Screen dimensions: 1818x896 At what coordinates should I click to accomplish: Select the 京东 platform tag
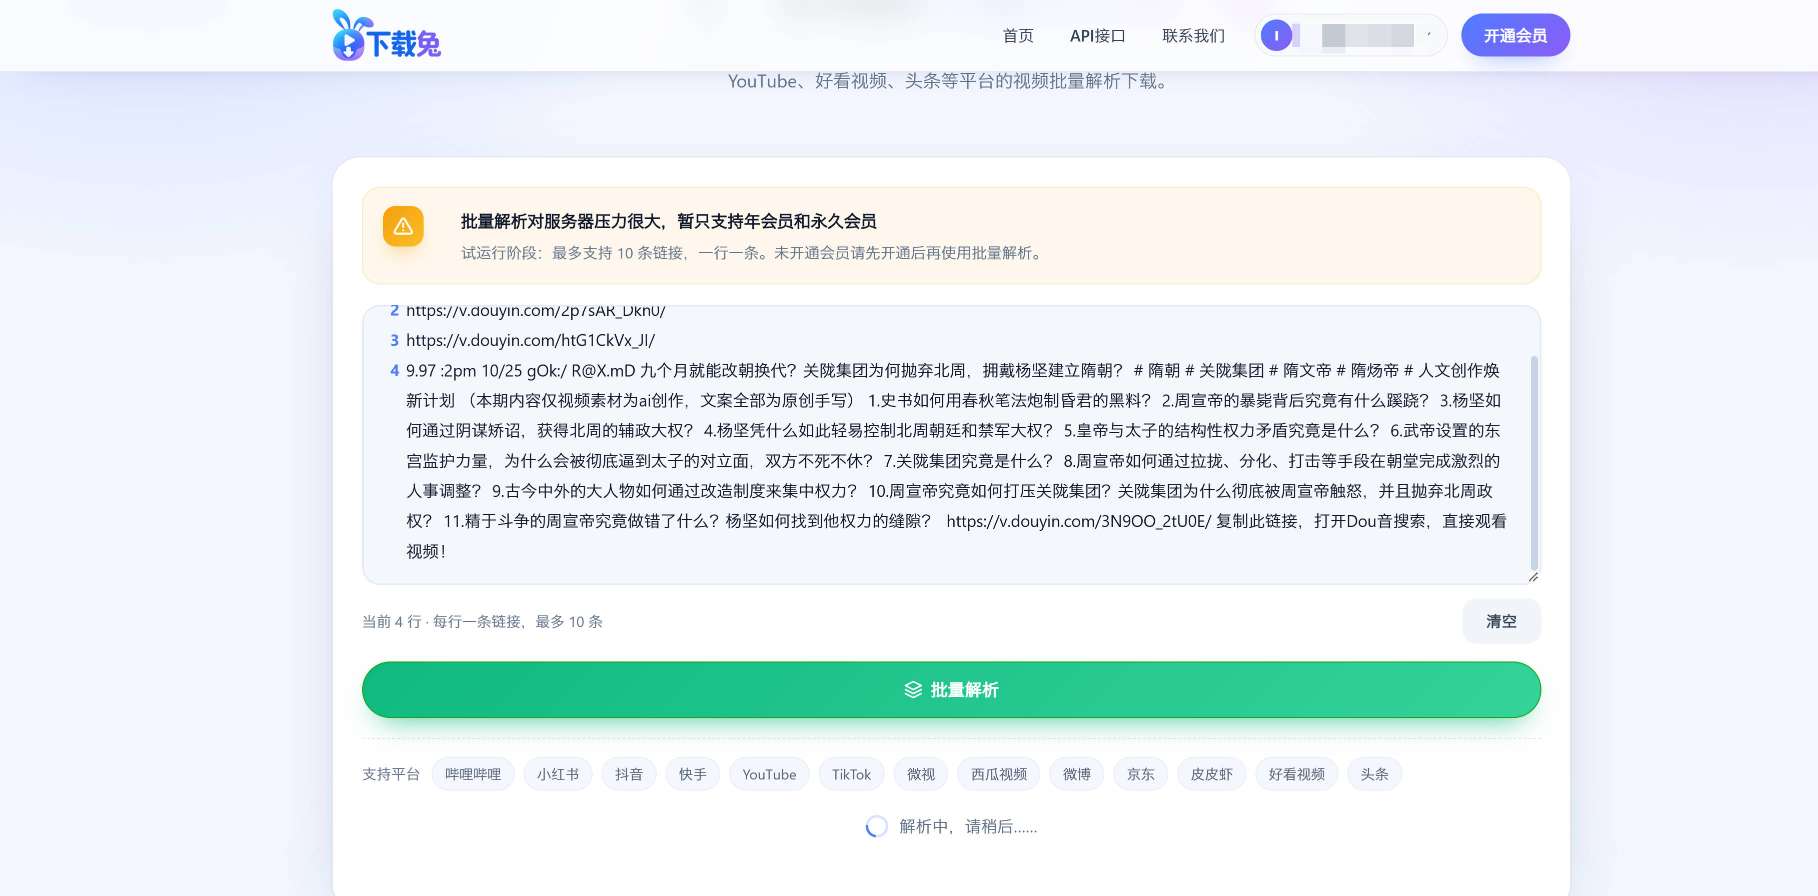tap(1141, 774)
